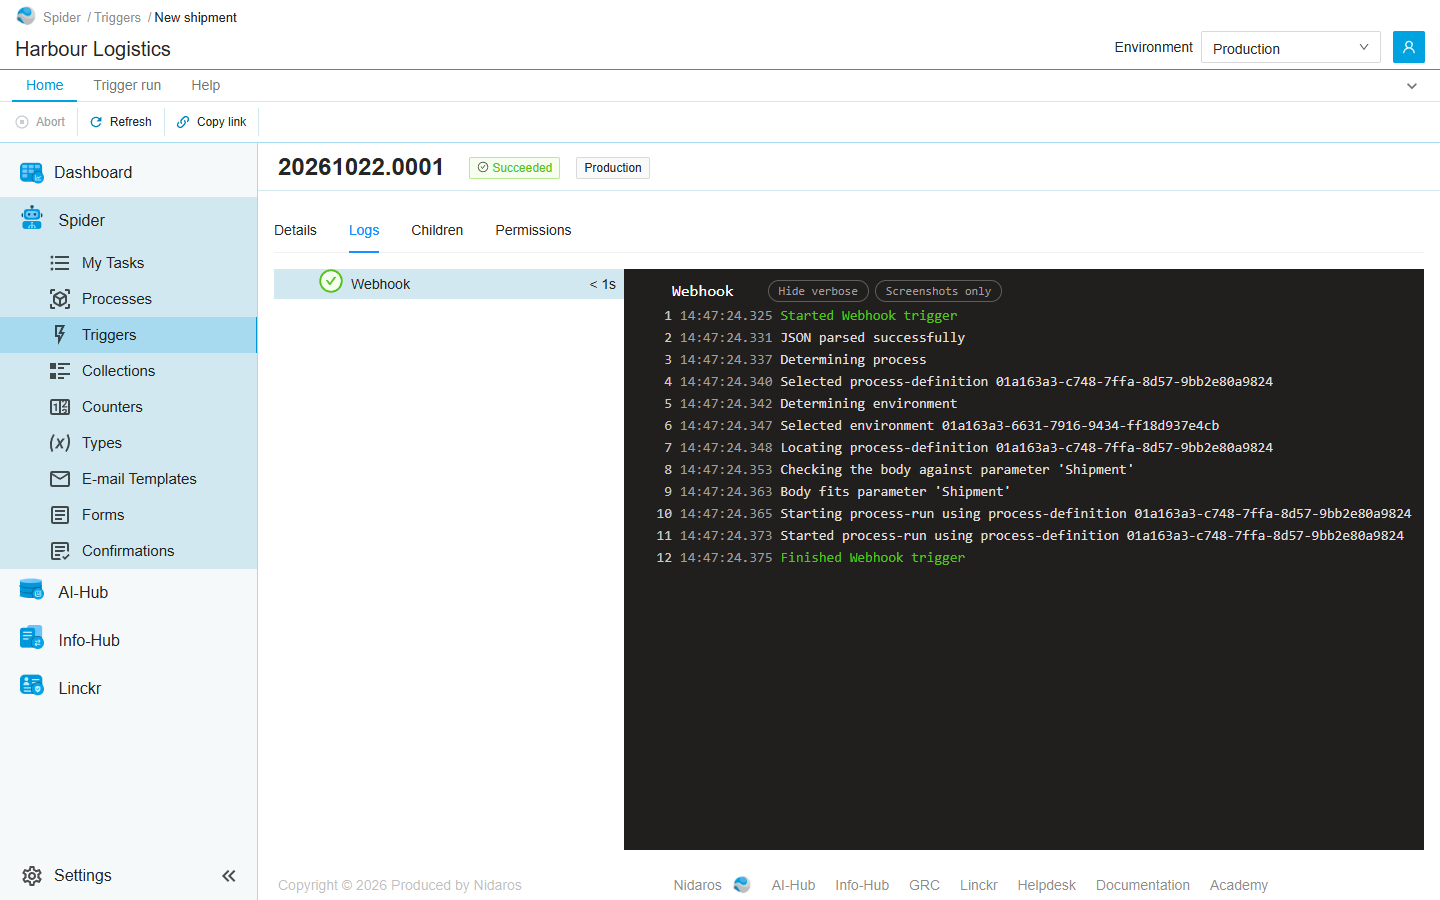The width and height of the screenshot is (1440, 900).
Task: Click the Copy link button
Action: pos(211,122)
